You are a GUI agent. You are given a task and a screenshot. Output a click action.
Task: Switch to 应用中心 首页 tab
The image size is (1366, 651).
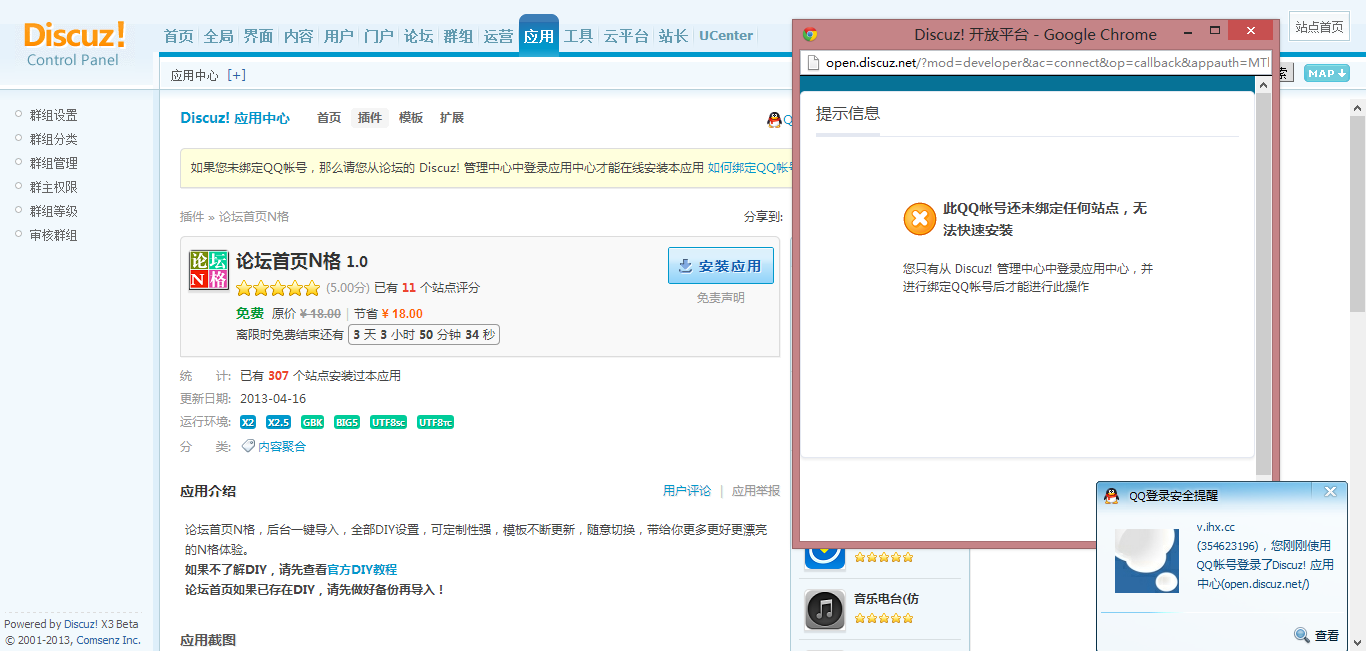click(329, 118)
